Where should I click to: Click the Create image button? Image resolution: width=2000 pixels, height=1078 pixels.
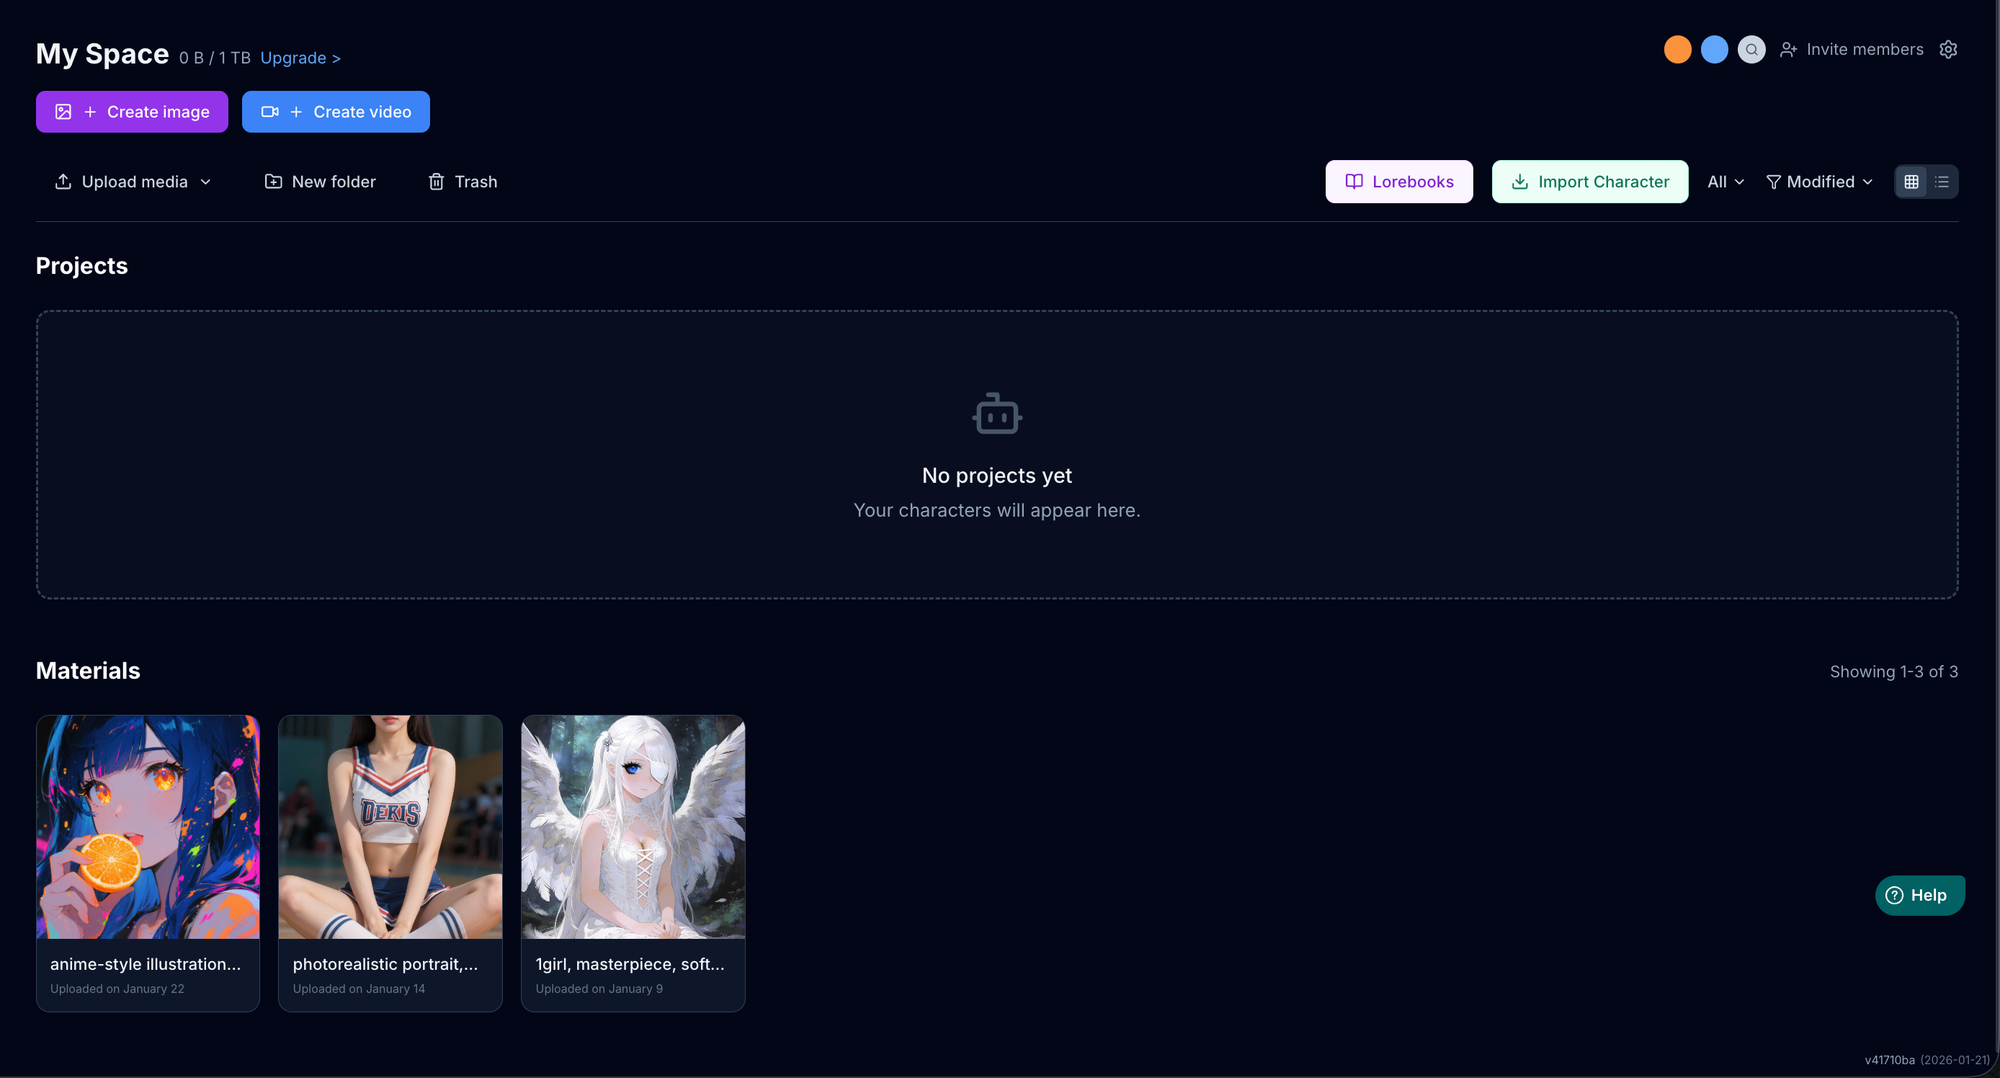pos(132,111)
